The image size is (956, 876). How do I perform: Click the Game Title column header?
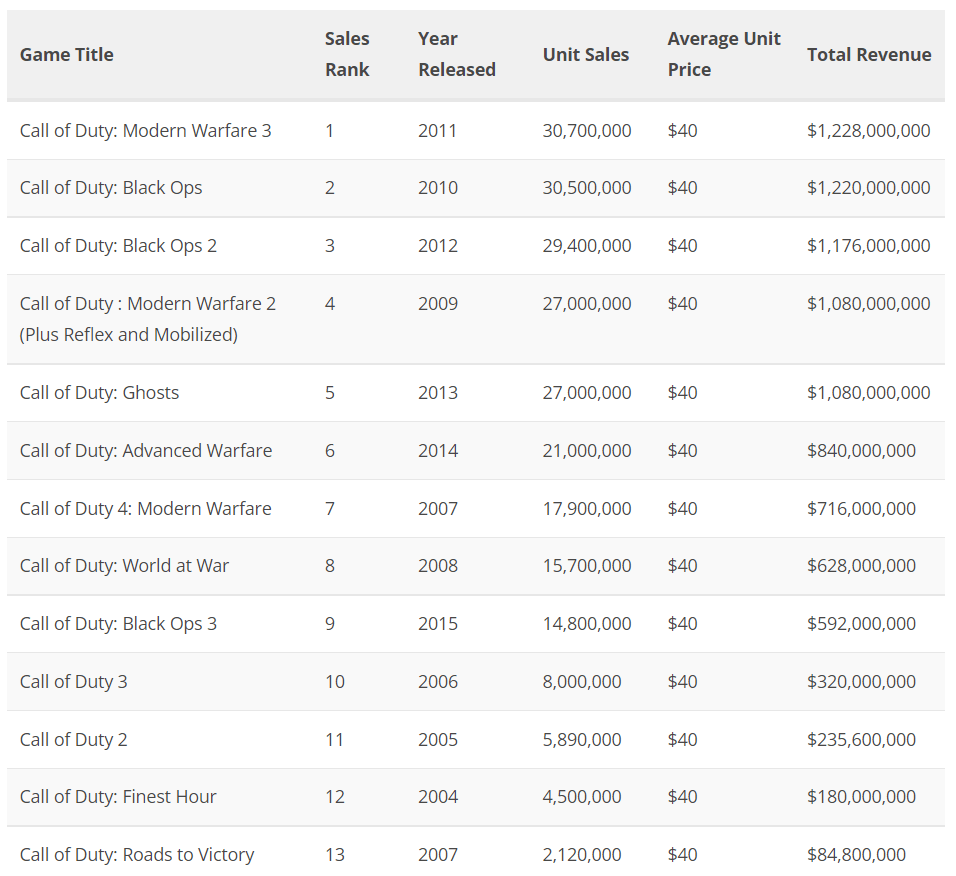pos(67,55)
